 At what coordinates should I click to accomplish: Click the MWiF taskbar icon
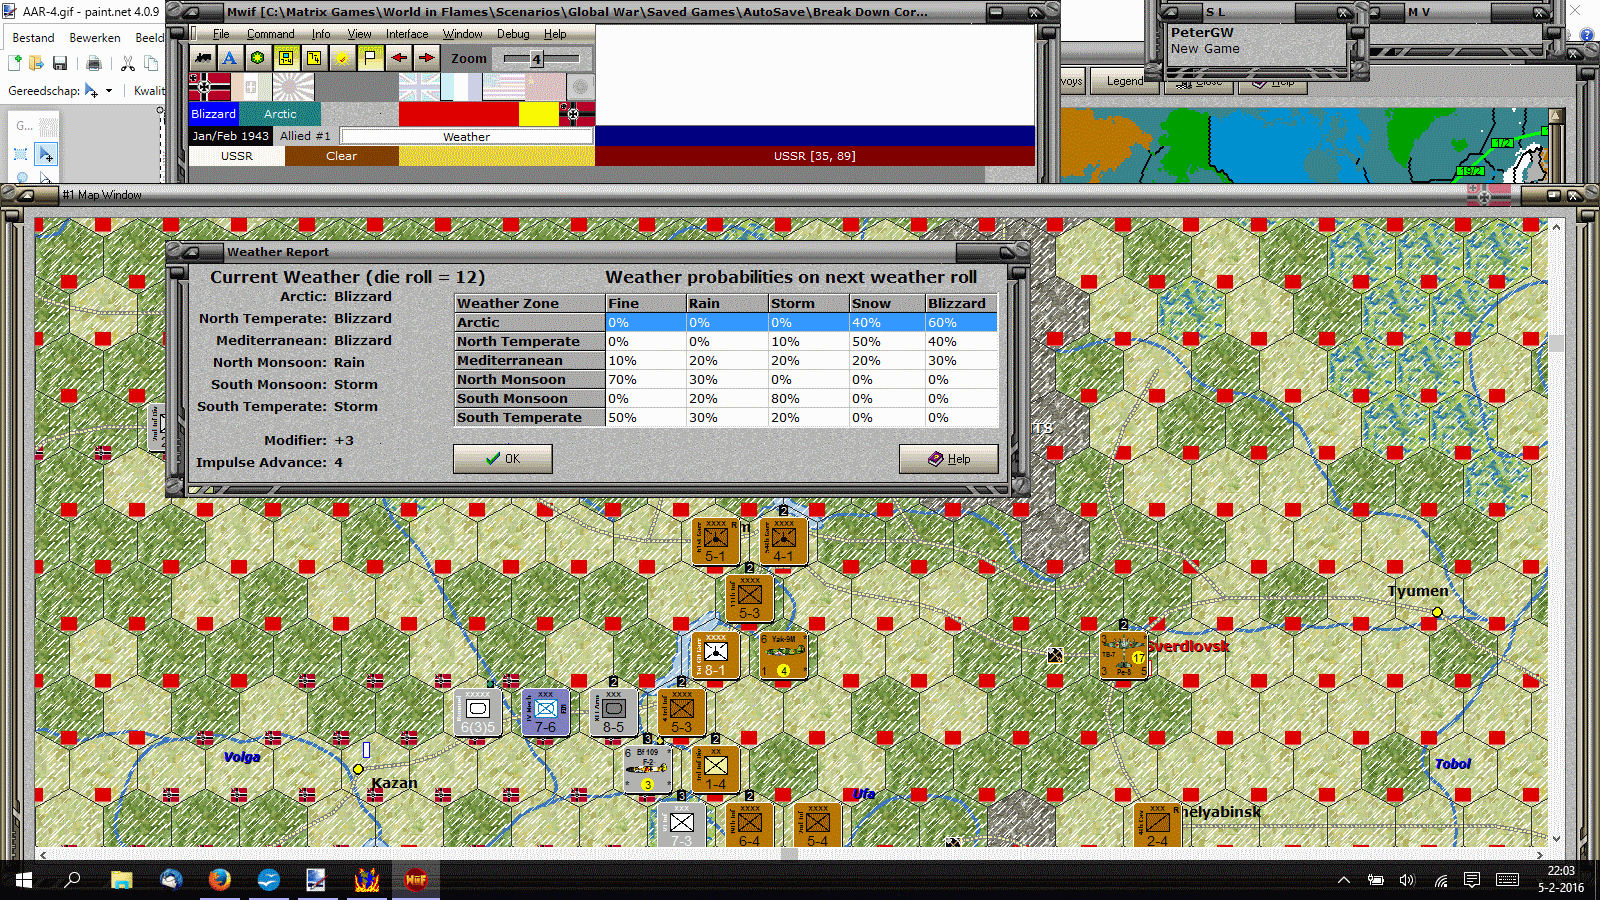point(415,880)
